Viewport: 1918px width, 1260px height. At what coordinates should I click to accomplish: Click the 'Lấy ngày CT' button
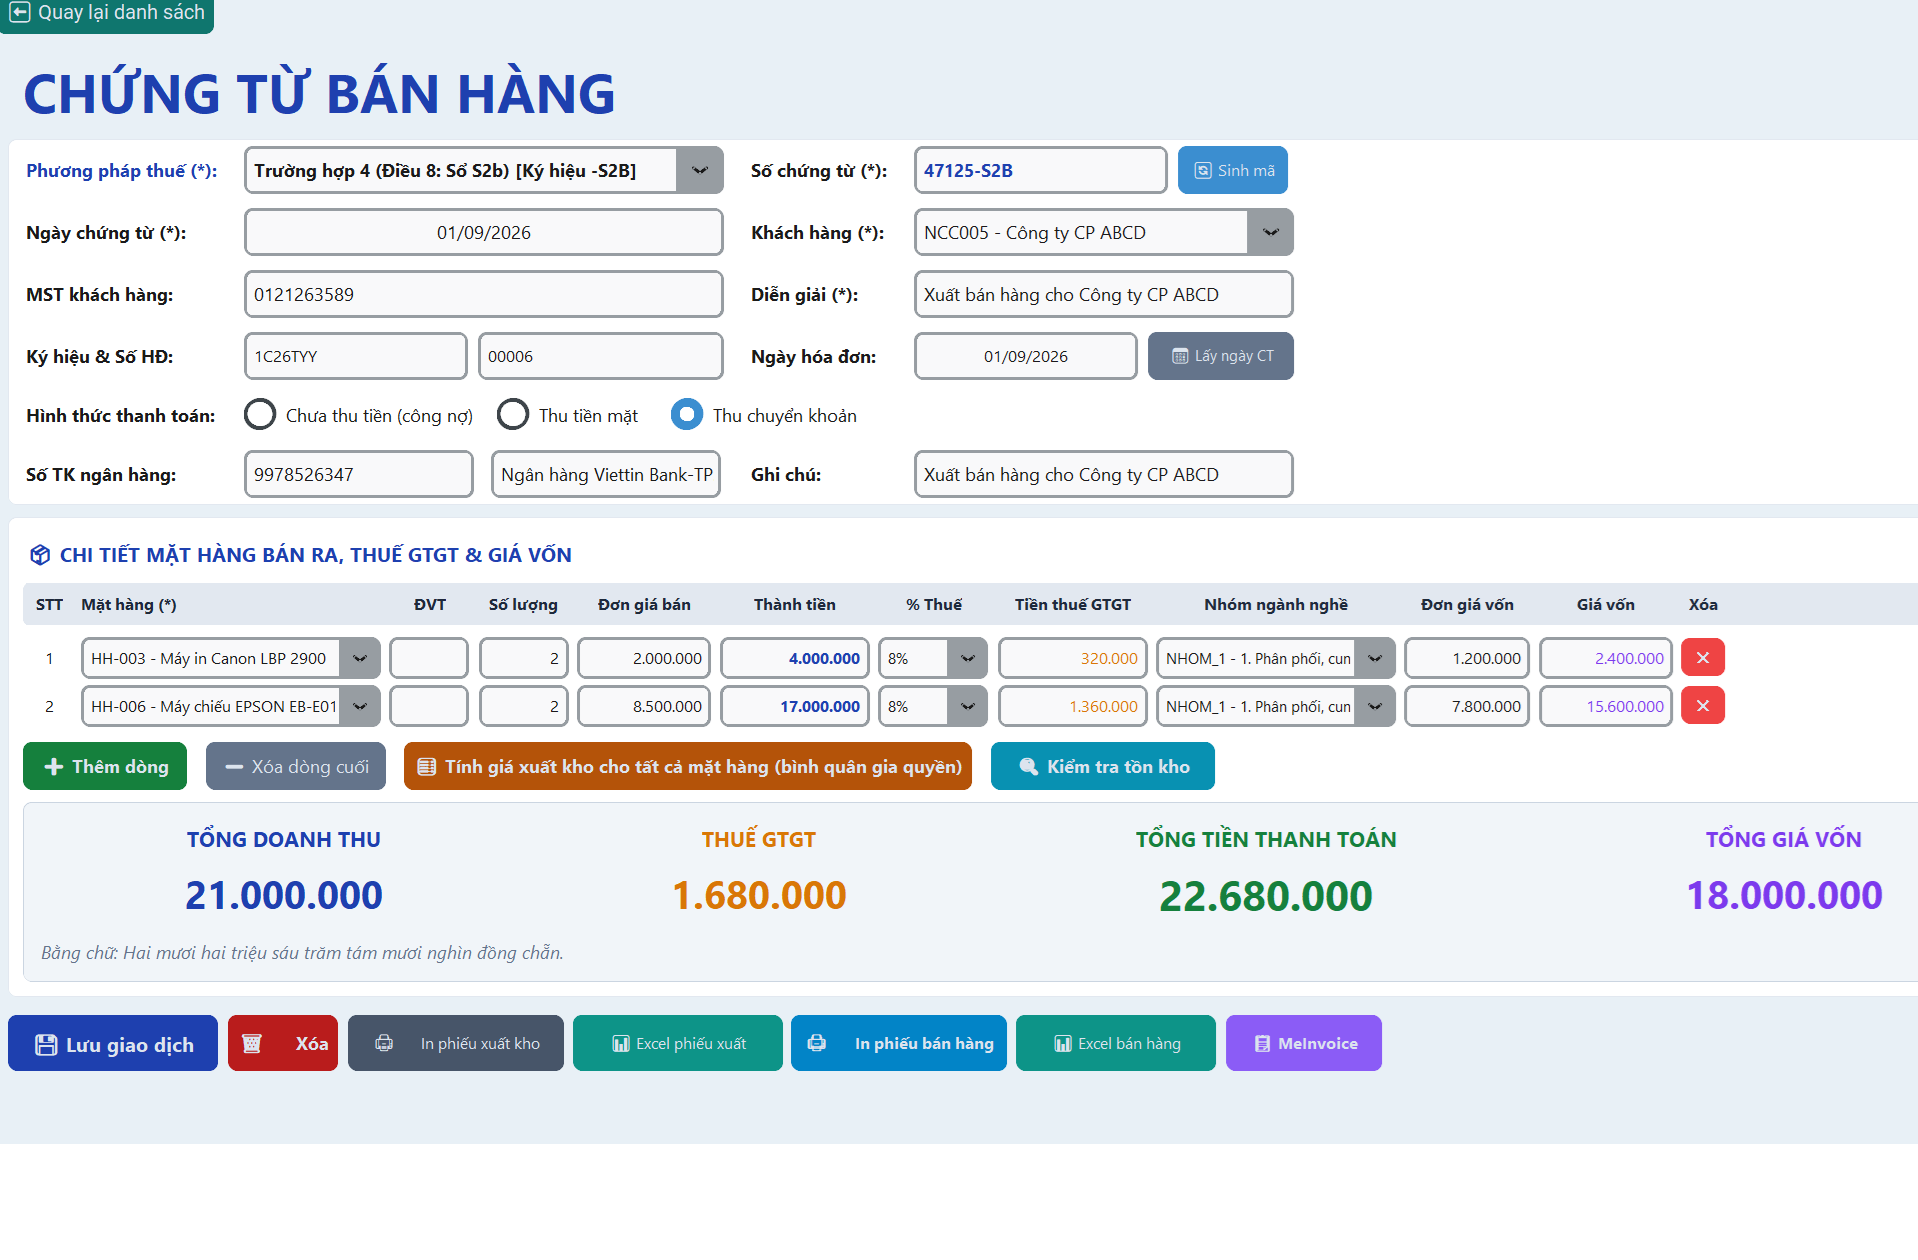point(1220,356)
